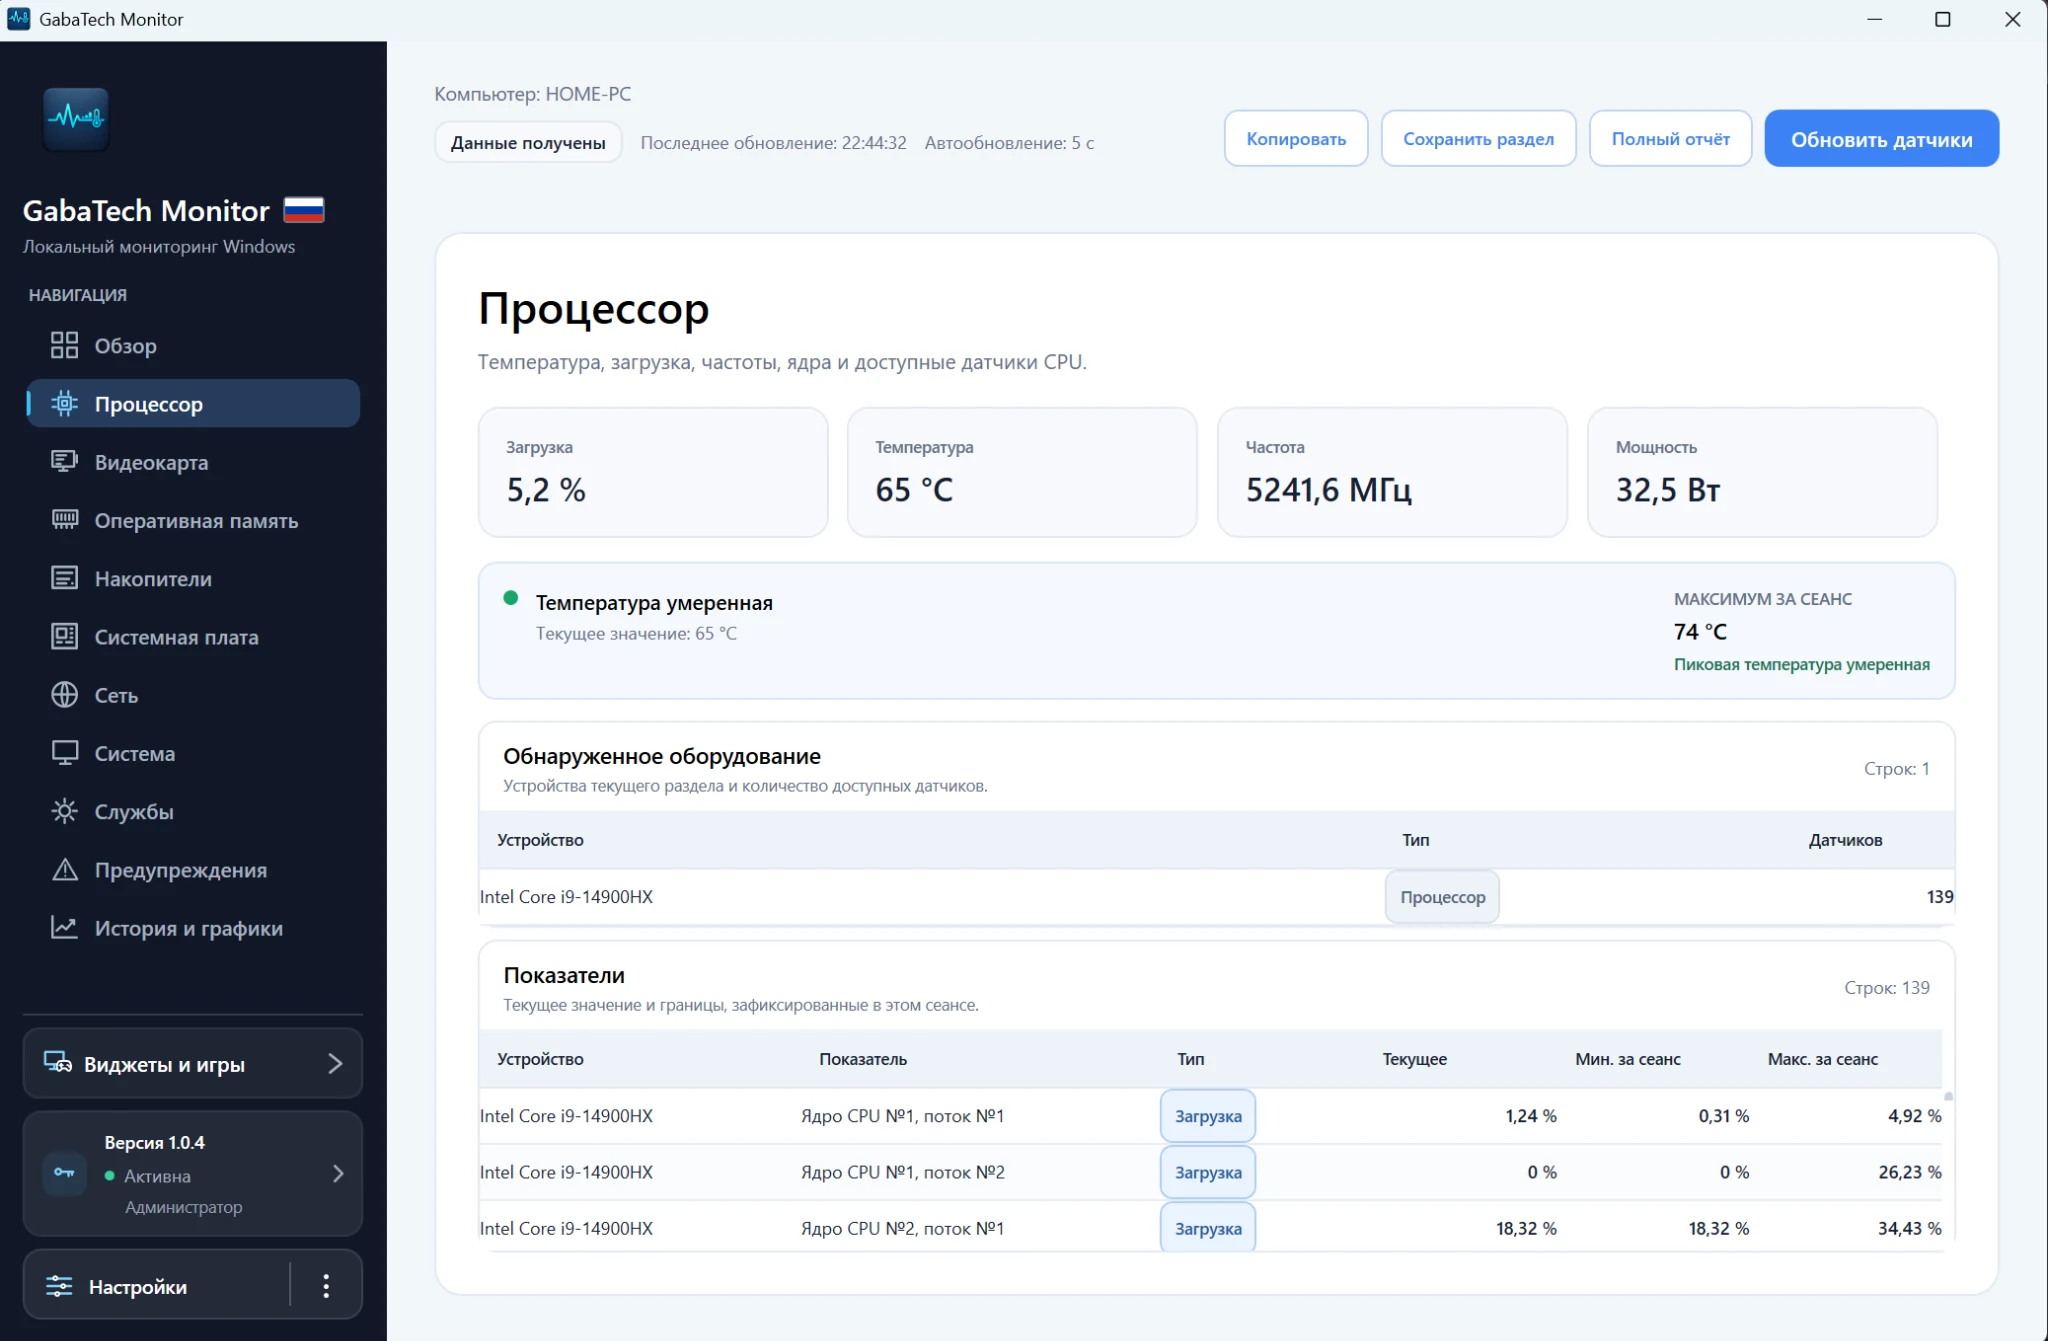This screenshot has width=2048, height=1341.
Task: Open Настройки button
Action: (x=156, y=1286)
